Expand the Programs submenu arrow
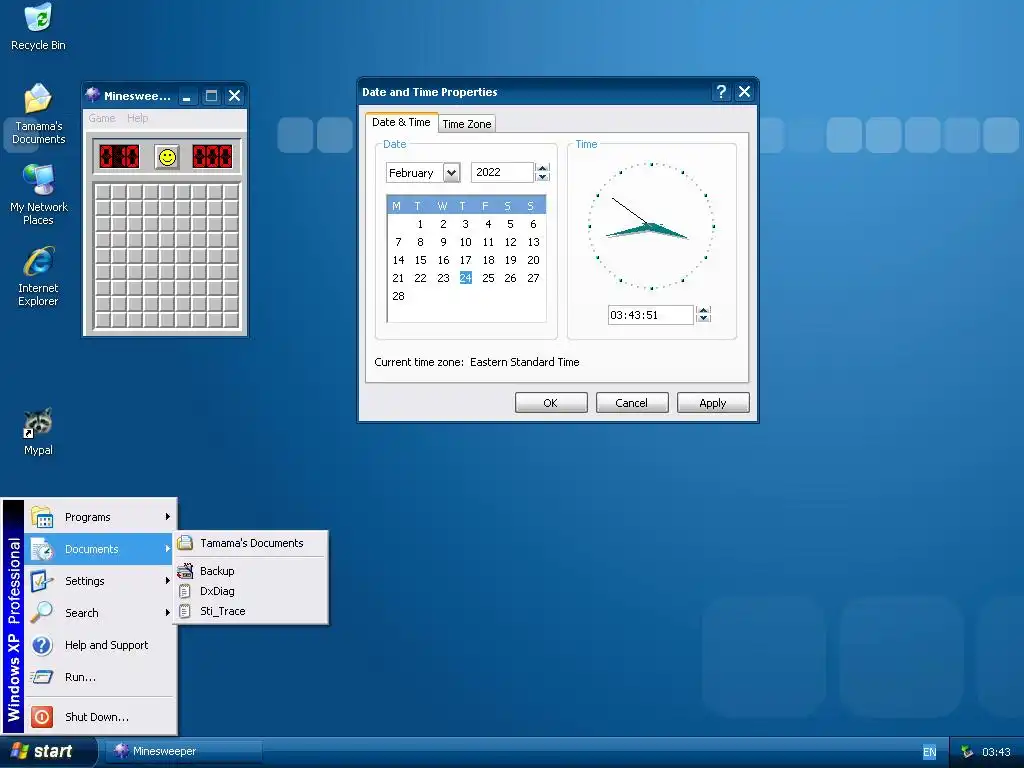Screen dimensions: 1024x768 (x=168, y=517)
